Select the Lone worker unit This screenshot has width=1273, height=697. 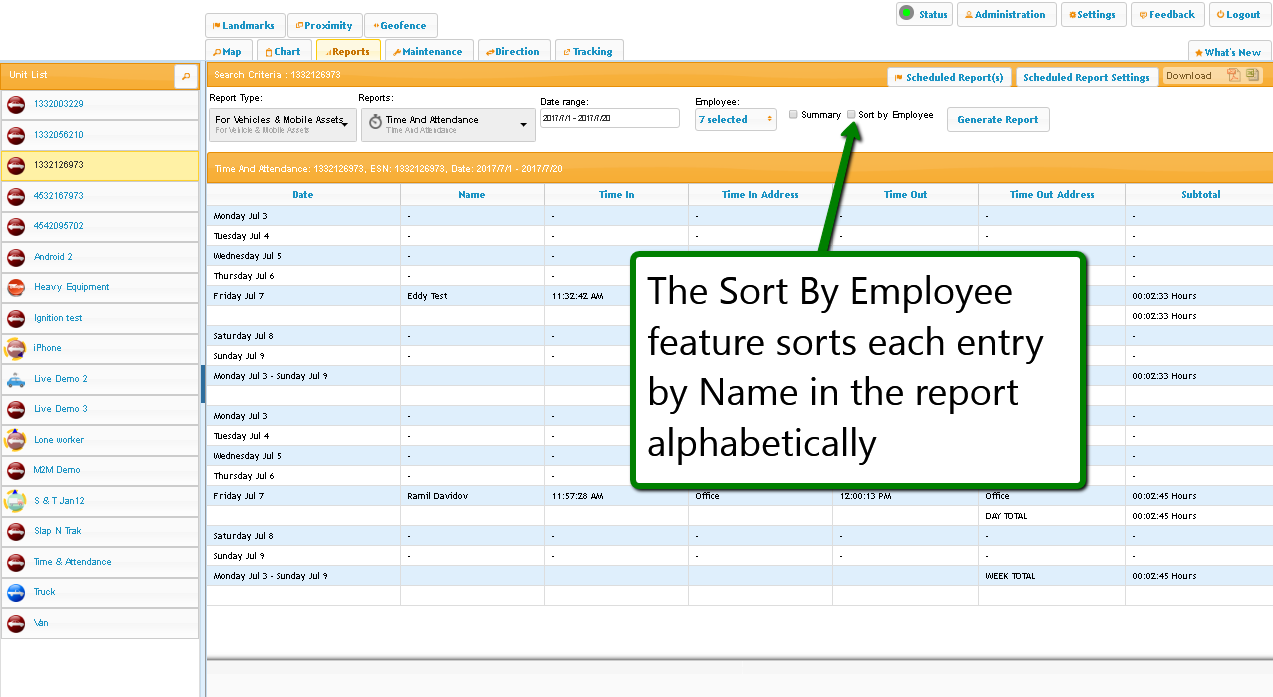click(x=59, y=440)
